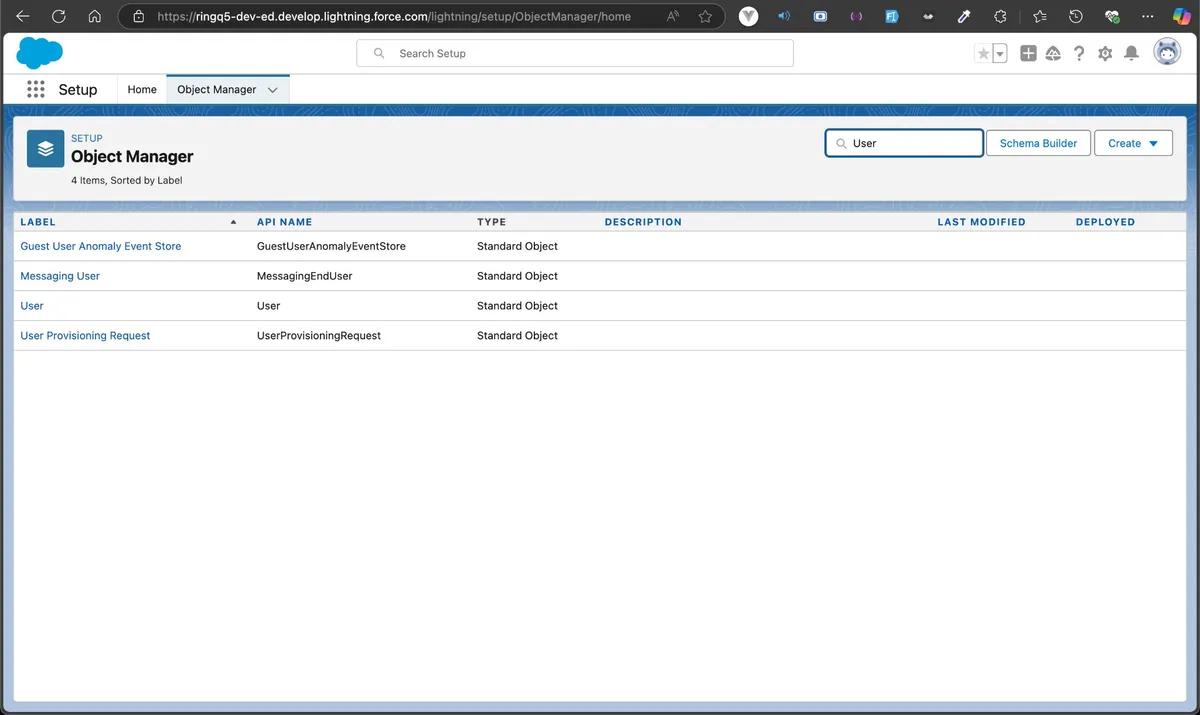Image resolution: width=1200 pixels, height=715 pixels.
Task: Go to browser home page icon
Action: (95, 16)
